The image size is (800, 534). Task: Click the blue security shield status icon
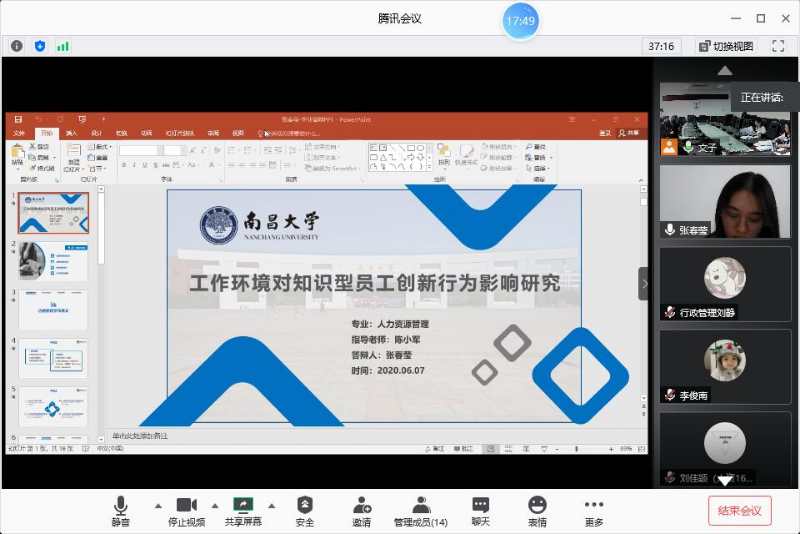tap(40, 46)
